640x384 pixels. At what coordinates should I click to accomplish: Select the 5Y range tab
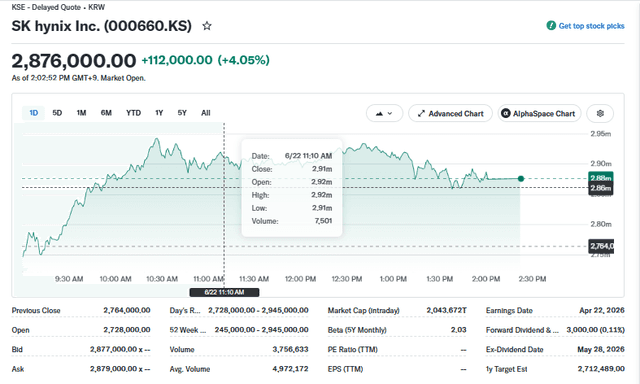point(182,113)
